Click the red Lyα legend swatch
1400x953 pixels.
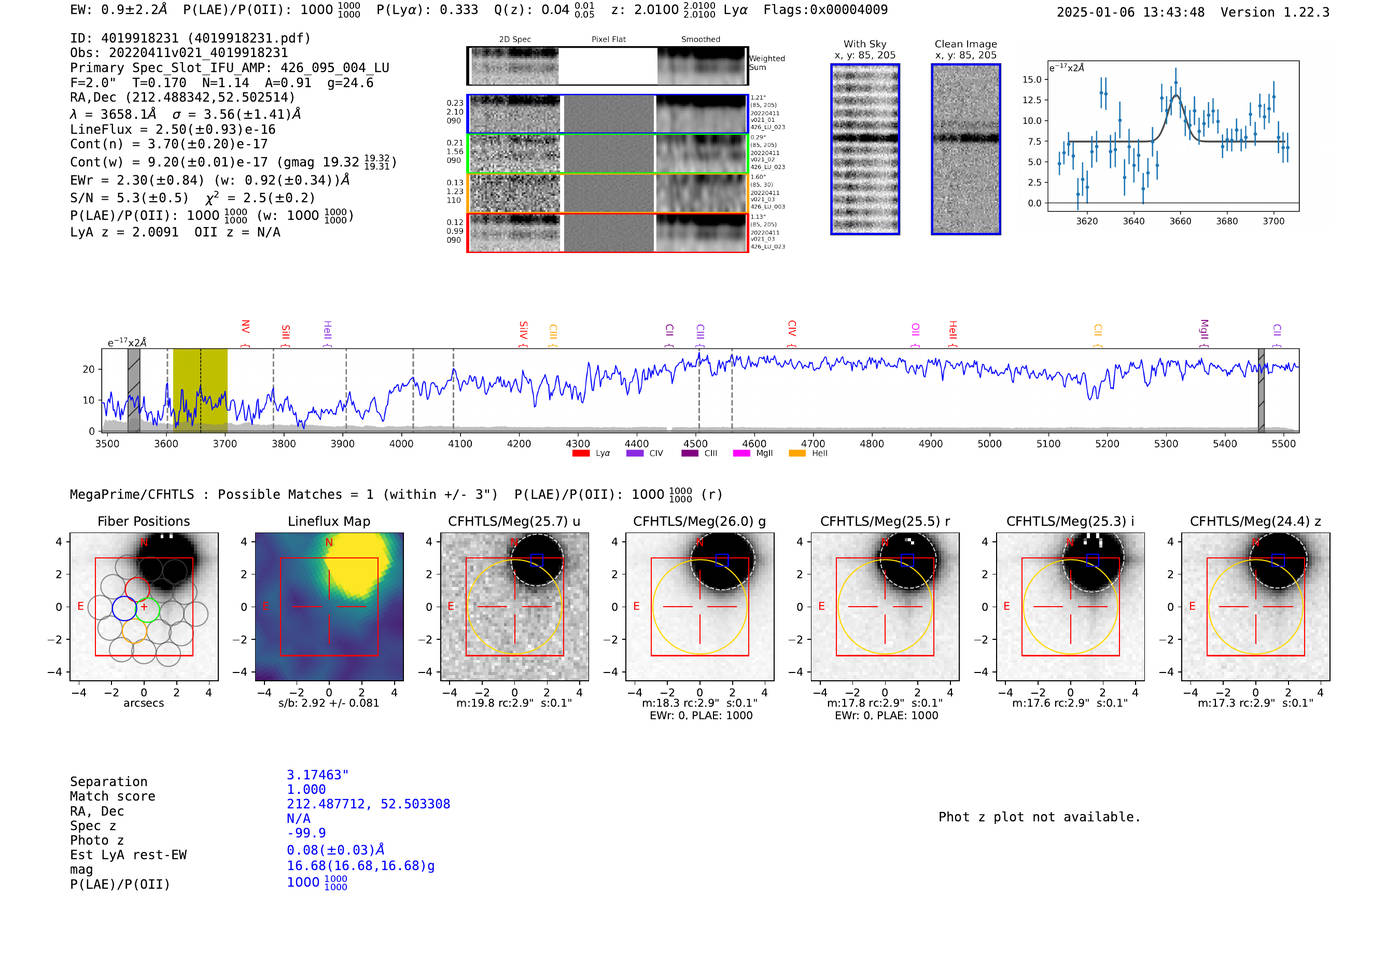coord(580,453)
